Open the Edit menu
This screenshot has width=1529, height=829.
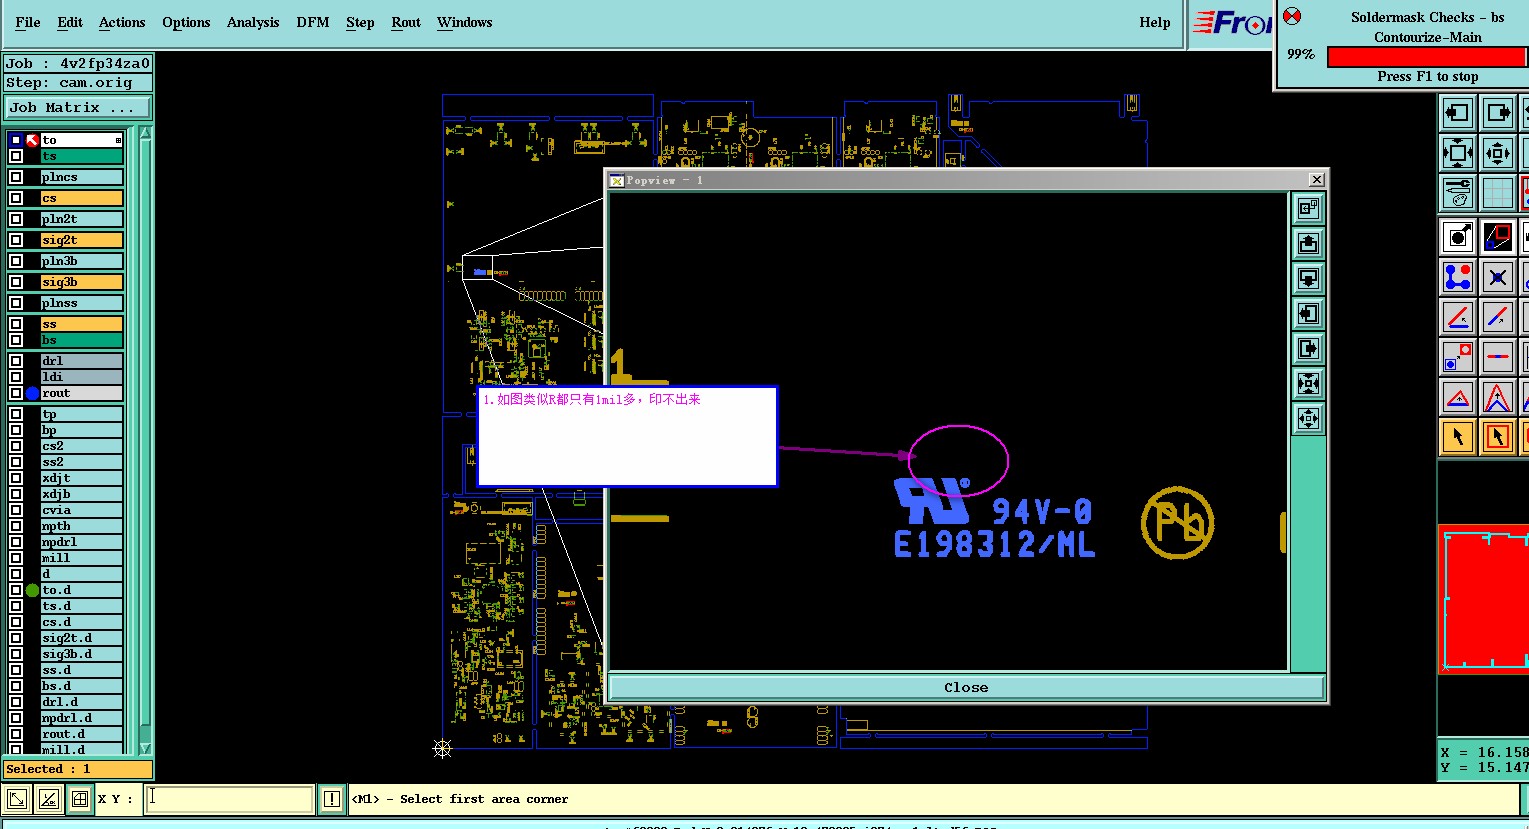(70, 22)
